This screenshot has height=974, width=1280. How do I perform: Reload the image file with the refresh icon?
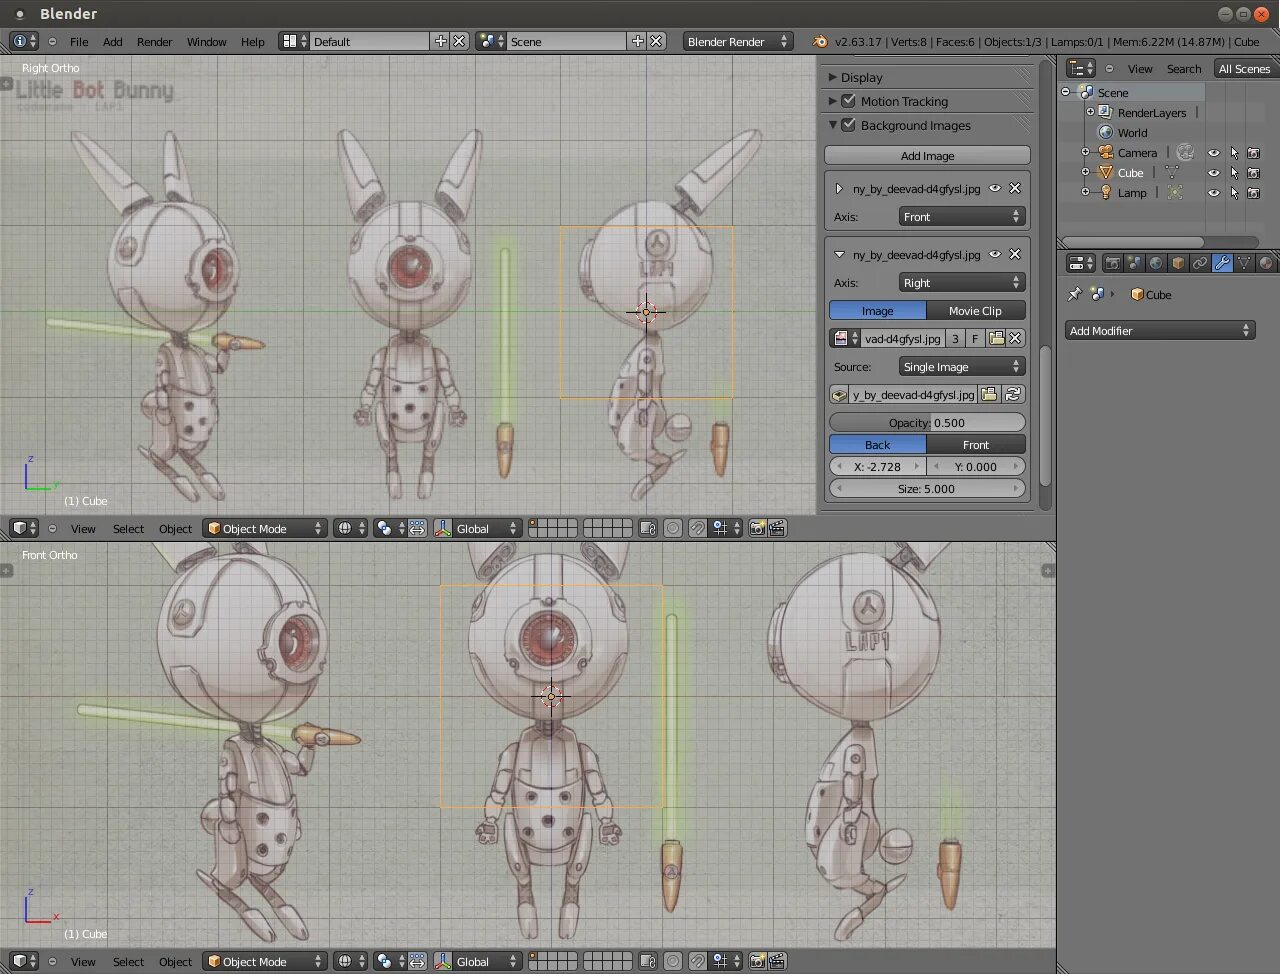coord(1013,394)
